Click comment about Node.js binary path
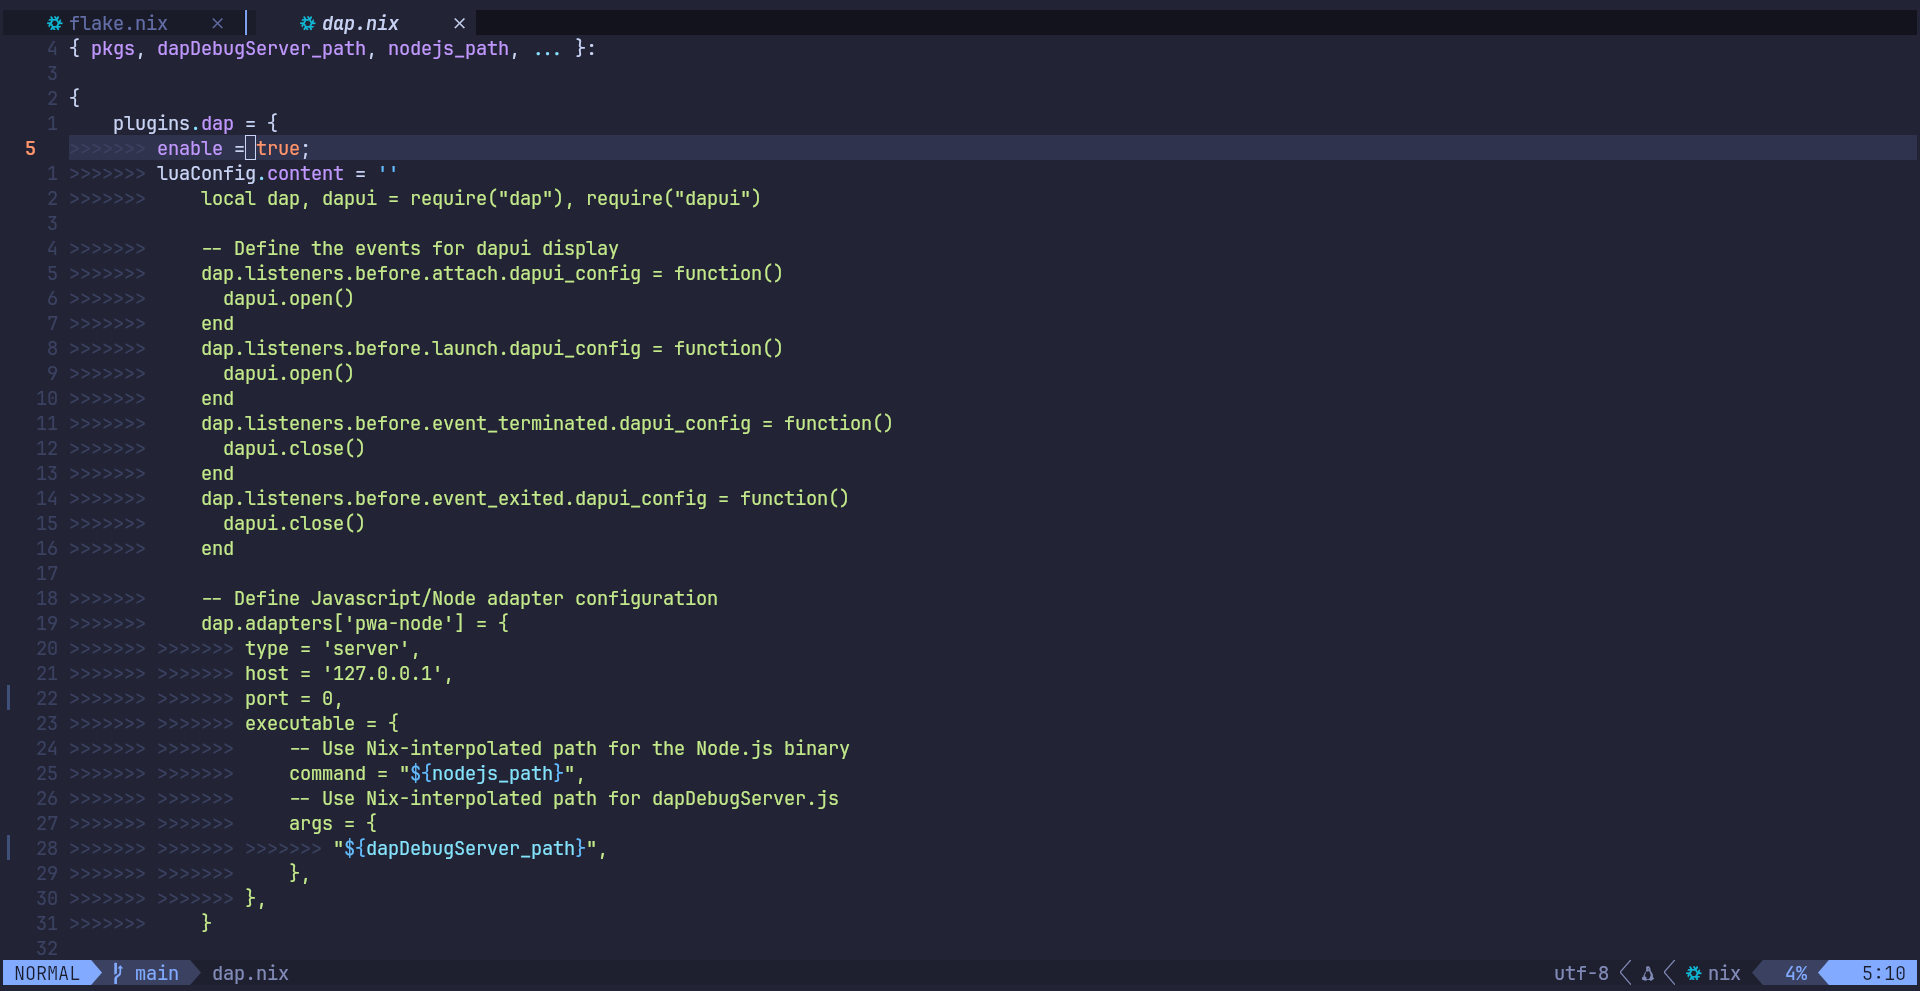The width and height of the screenshot is (1920, 991). click(x=569, y=748)
